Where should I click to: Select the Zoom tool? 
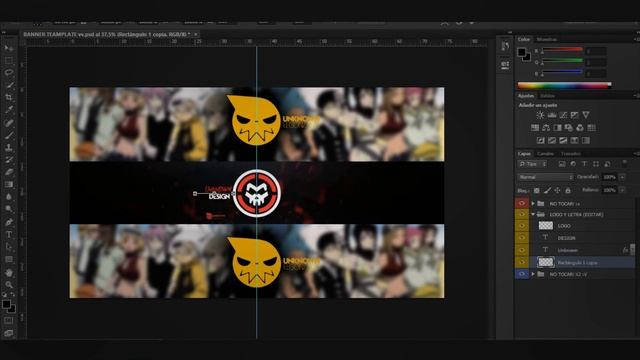[9, 285]
